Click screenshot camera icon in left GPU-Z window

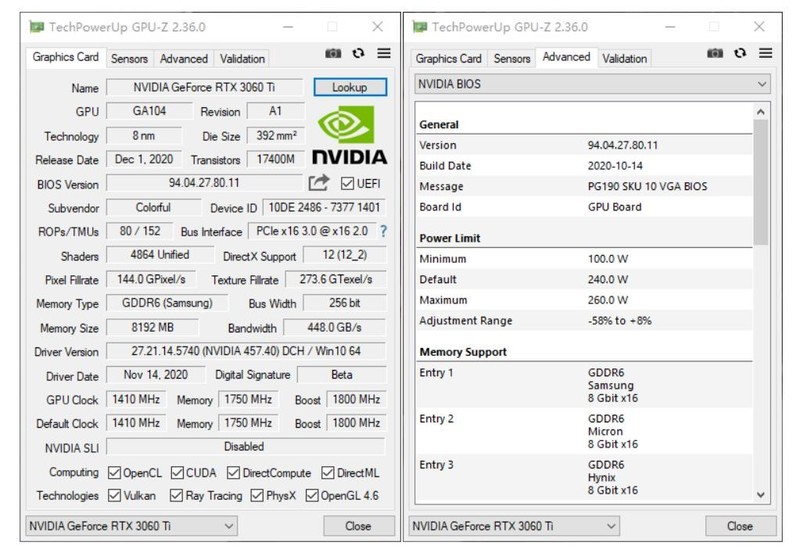coord(333,53)
